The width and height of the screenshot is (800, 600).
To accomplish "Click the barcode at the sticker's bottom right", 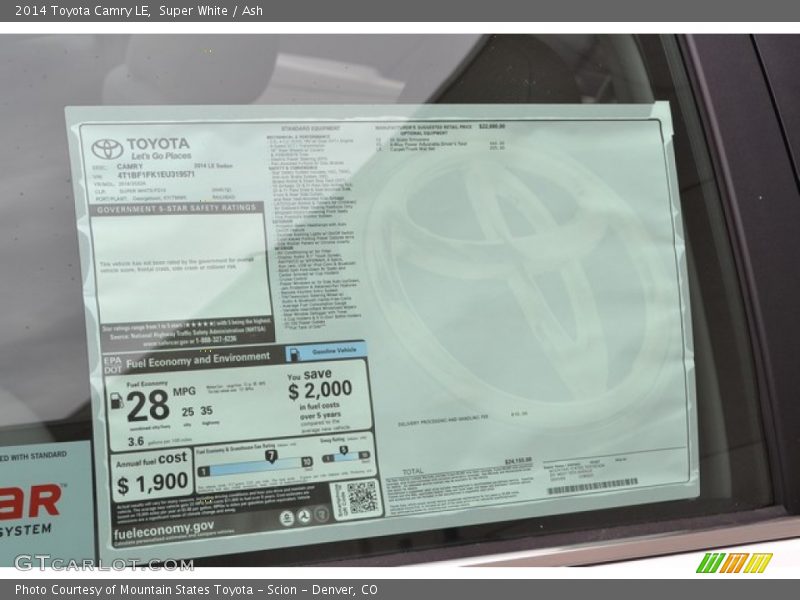I will point(591,485).
